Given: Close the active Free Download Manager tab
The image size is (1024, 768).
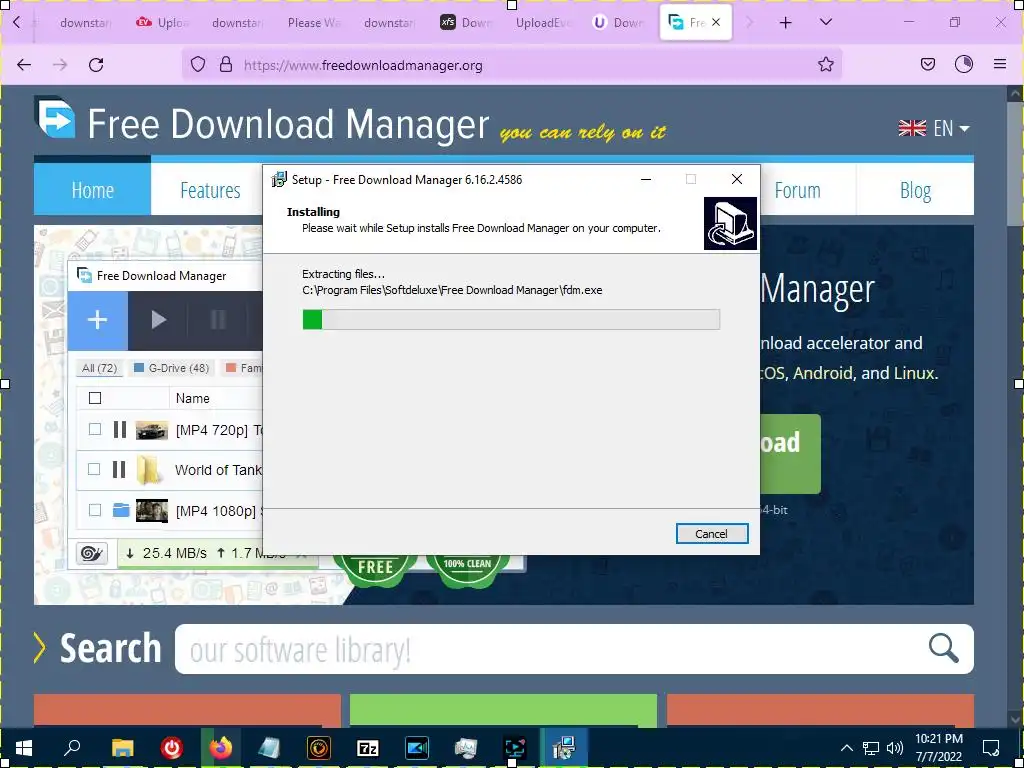Looking at the screenshot, I should click(716, 22).
